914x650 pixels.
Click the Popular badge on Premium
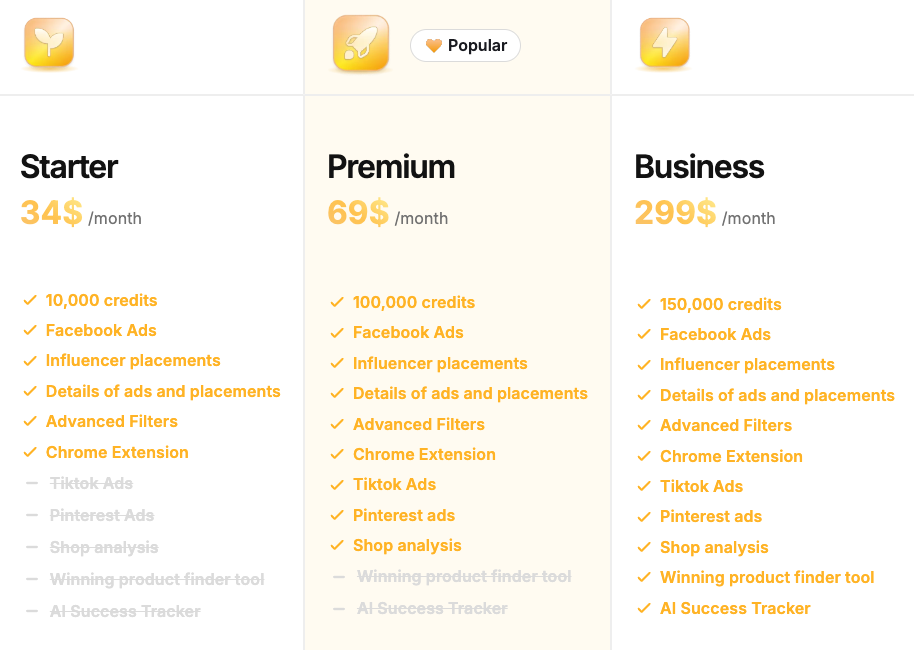coord(465,45)
